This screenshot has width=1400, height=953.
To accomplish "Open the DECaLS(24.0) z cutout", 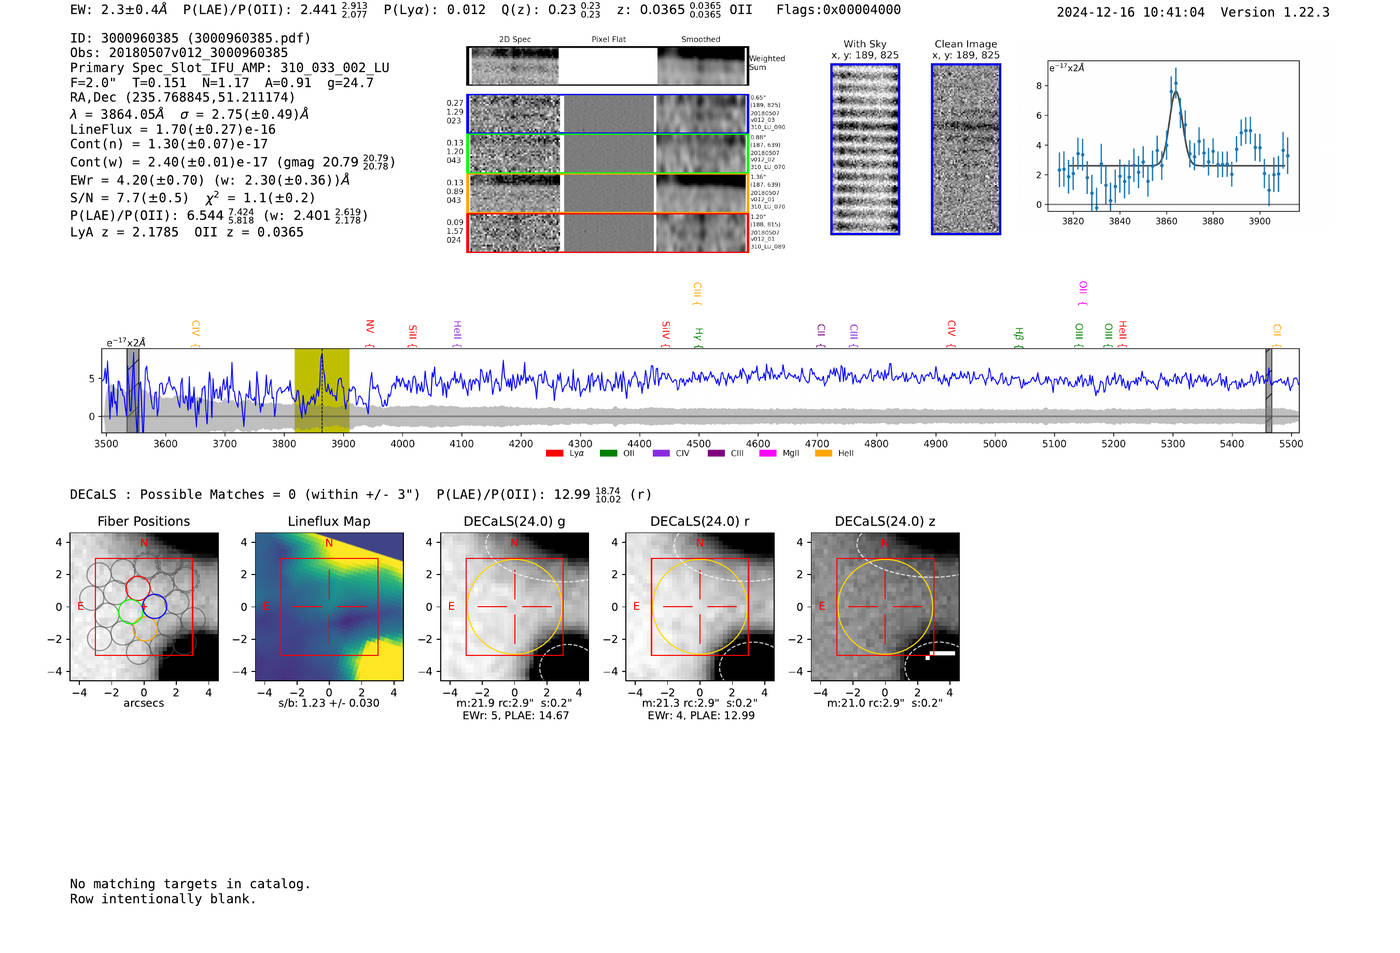I will click(x=885, y=607).
